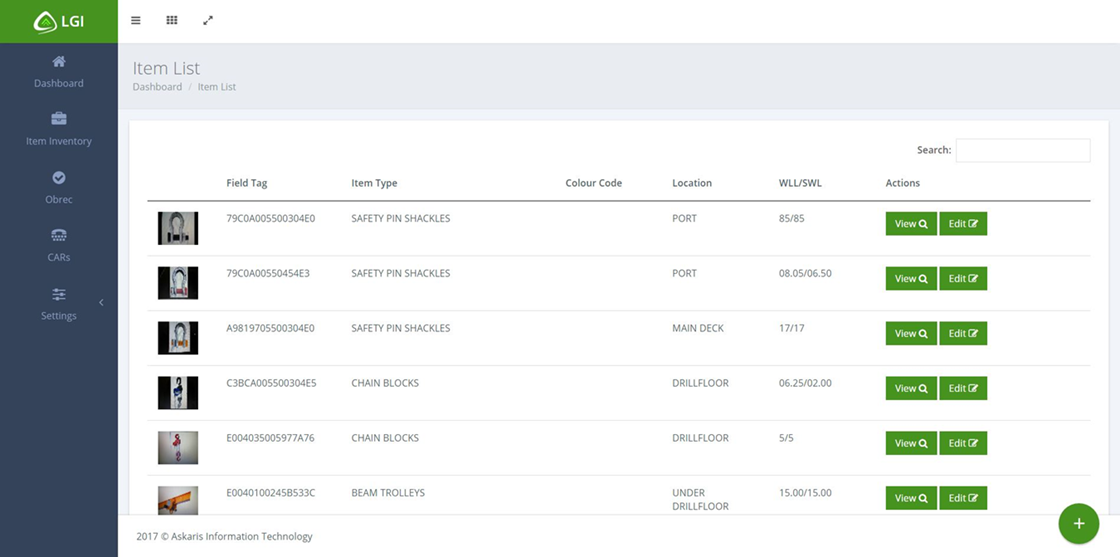The image size is (1120, 557).
Task: Edit the BEAM TROLLEYS item
Action: pyautogui.click(x=963, y=498)
